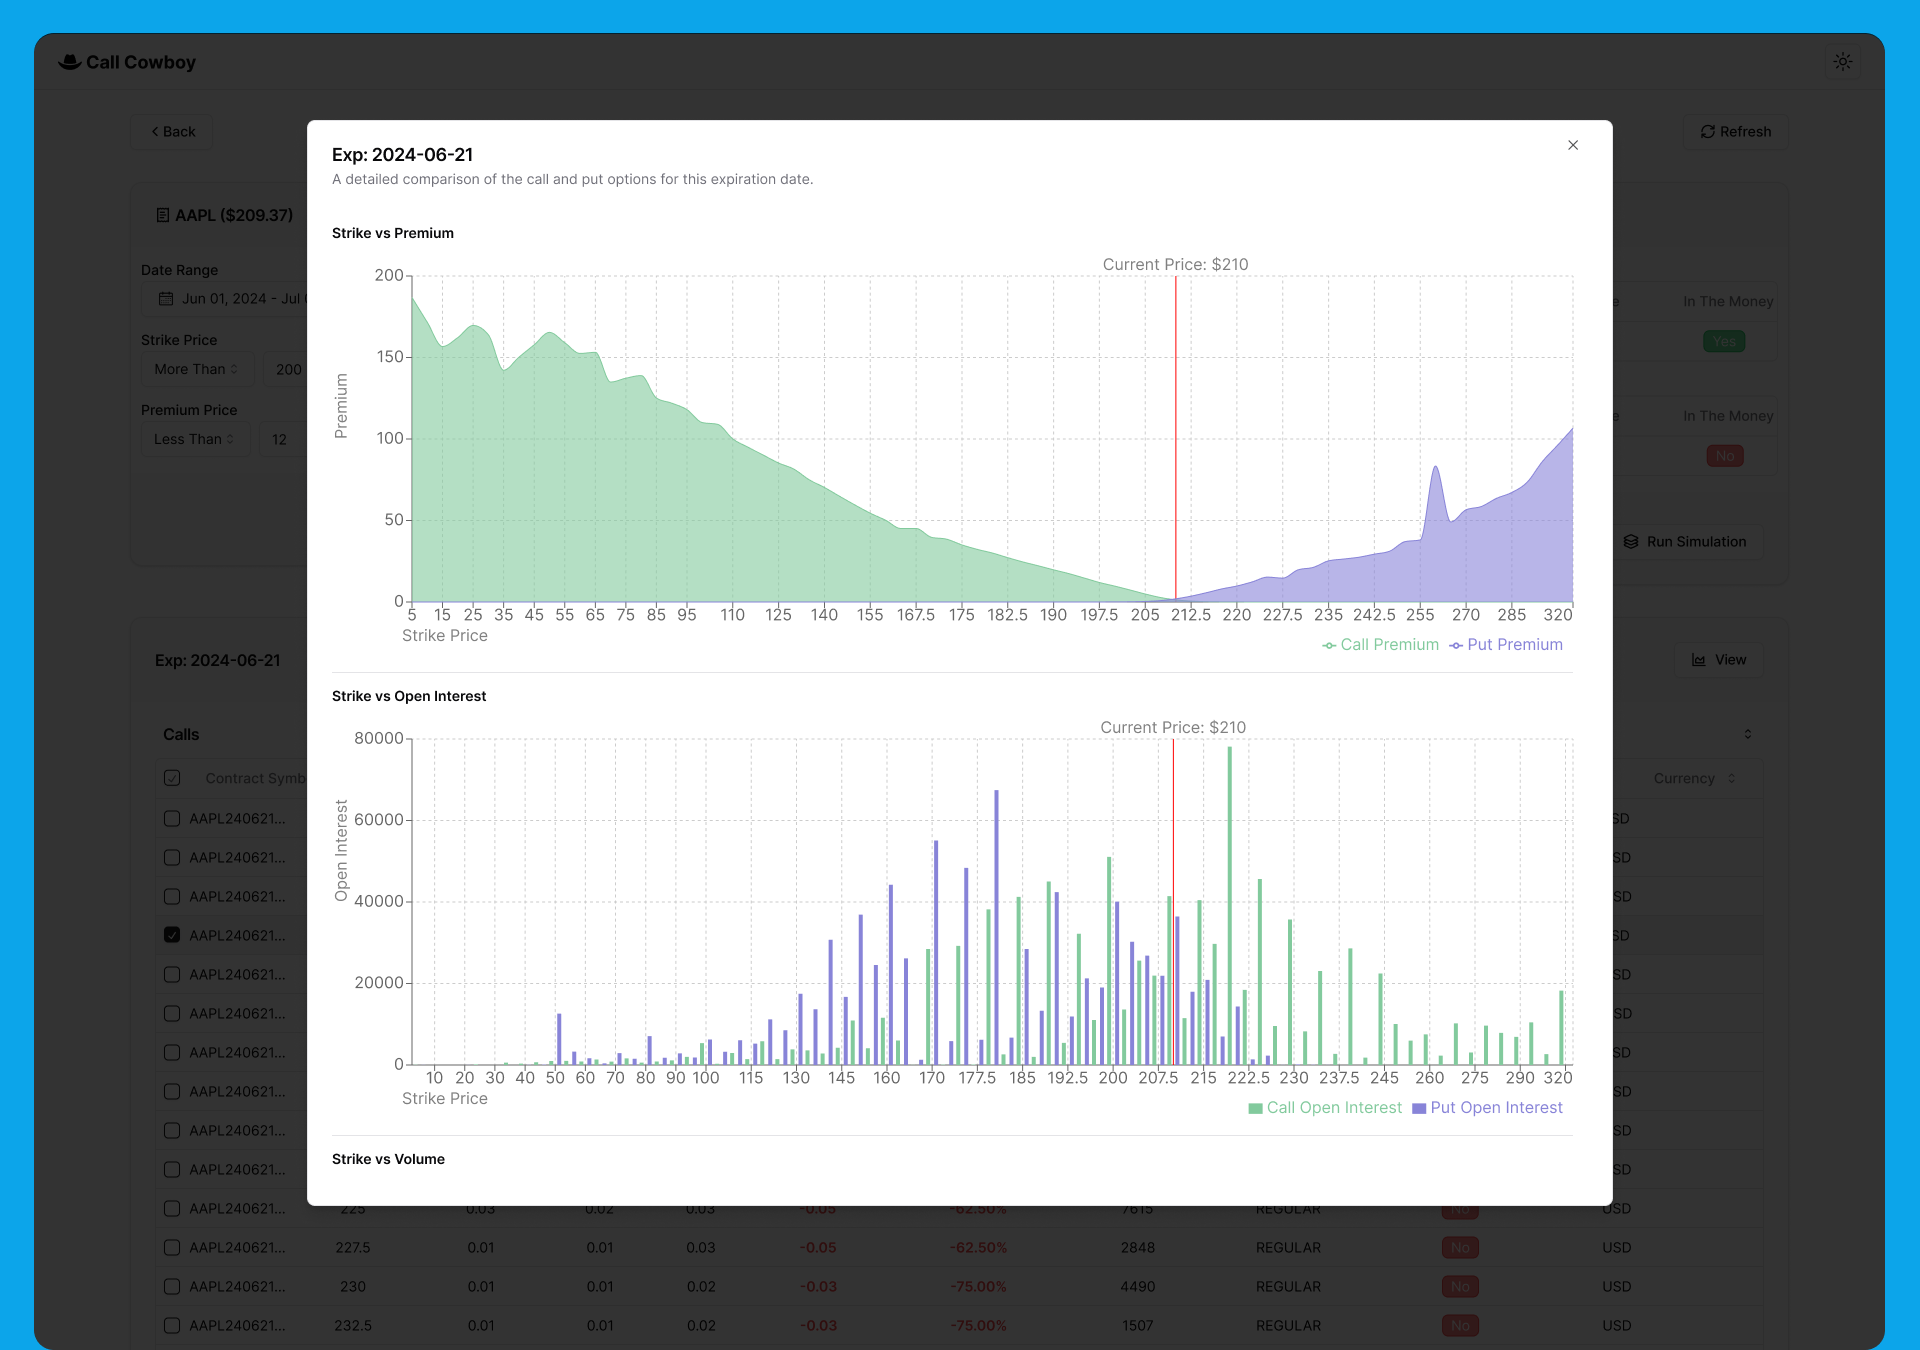Click the stack icon in Run Simulation
The width and height of the screenshot is (1920, 1350).
point(1631,542)
